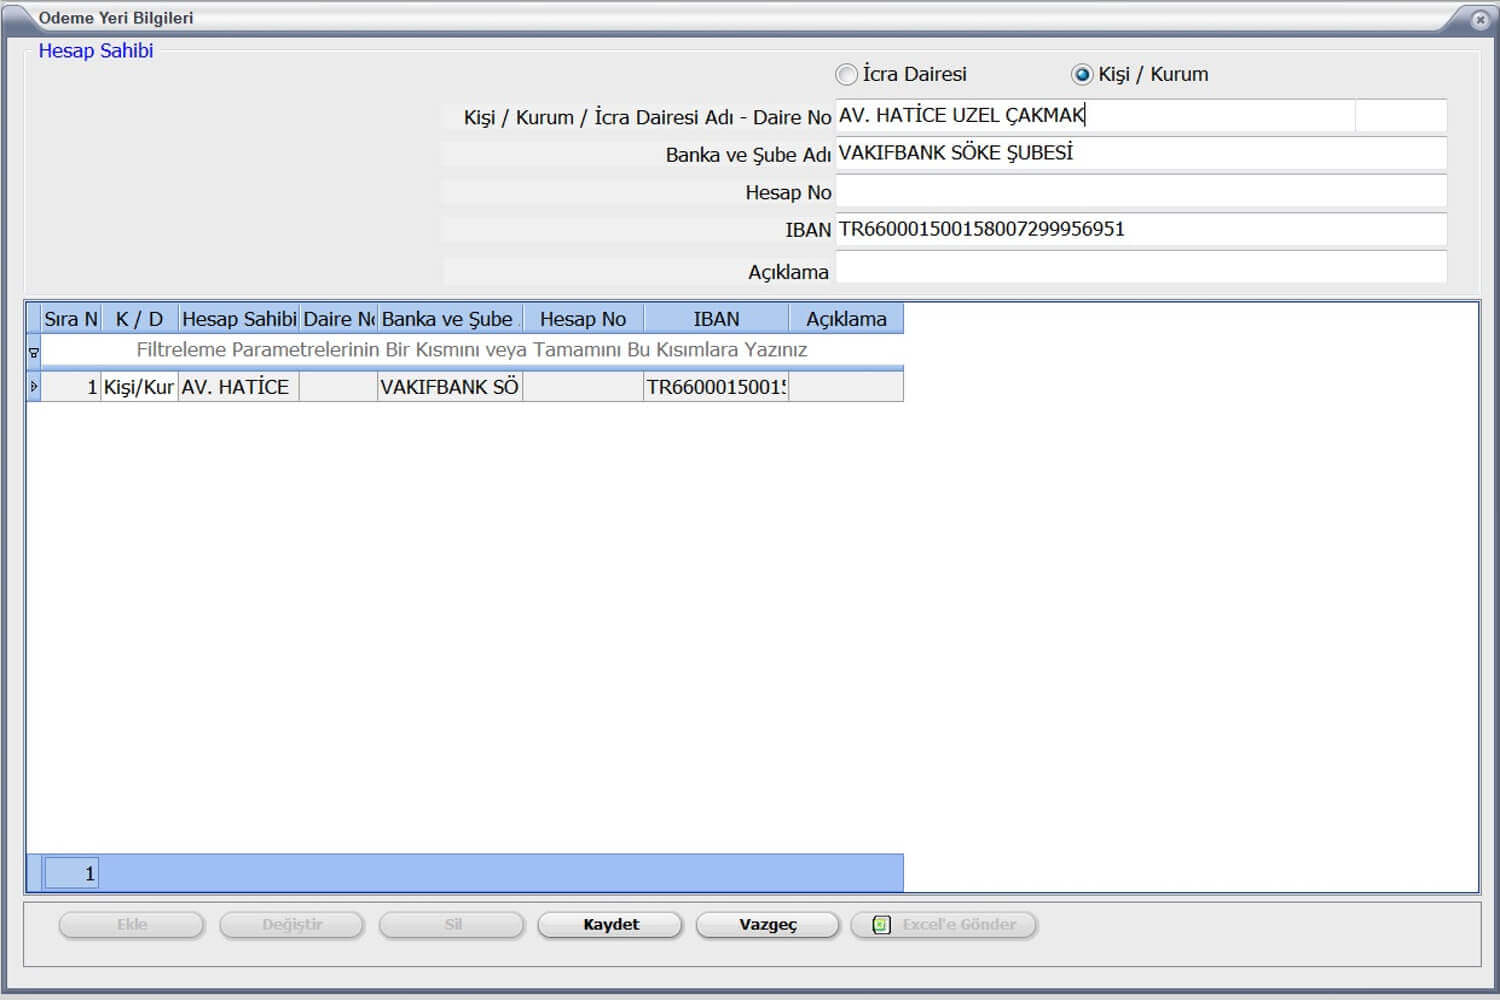Sort by the Hesap Sahibi column header
The height and width of the screenshot is (1000, 1500).
[x=239, y=319]
